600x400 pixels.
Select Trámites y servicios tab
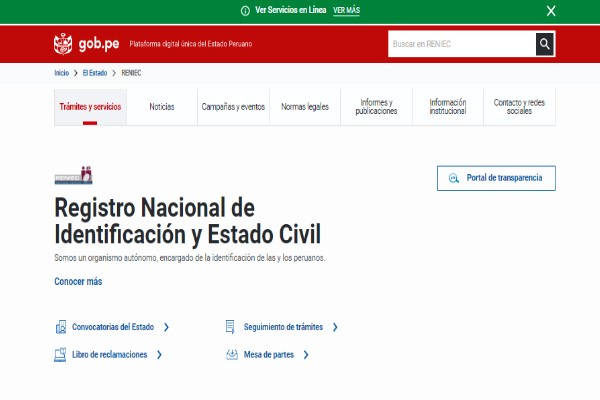(x=90, y=107)
